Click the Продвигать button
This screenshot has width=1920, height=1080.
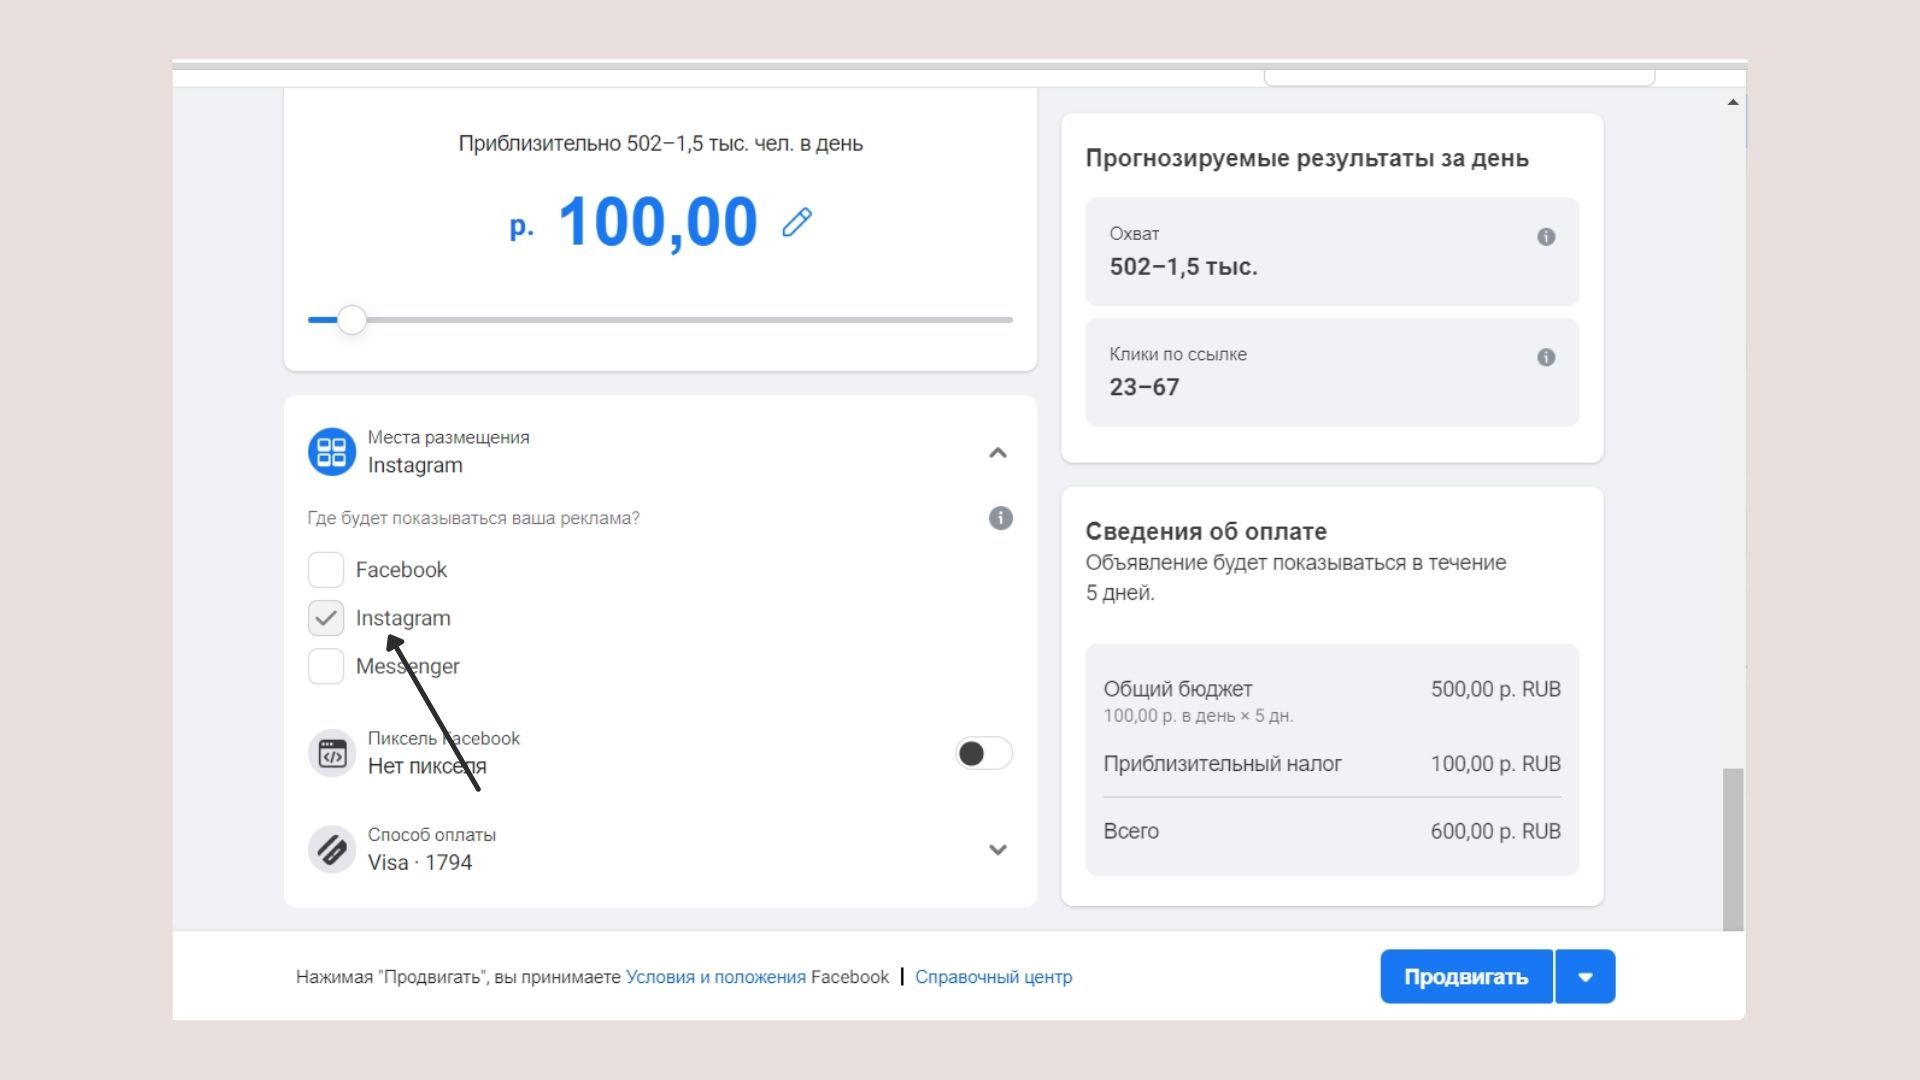pyautogui.click(x=1466, y=977)
